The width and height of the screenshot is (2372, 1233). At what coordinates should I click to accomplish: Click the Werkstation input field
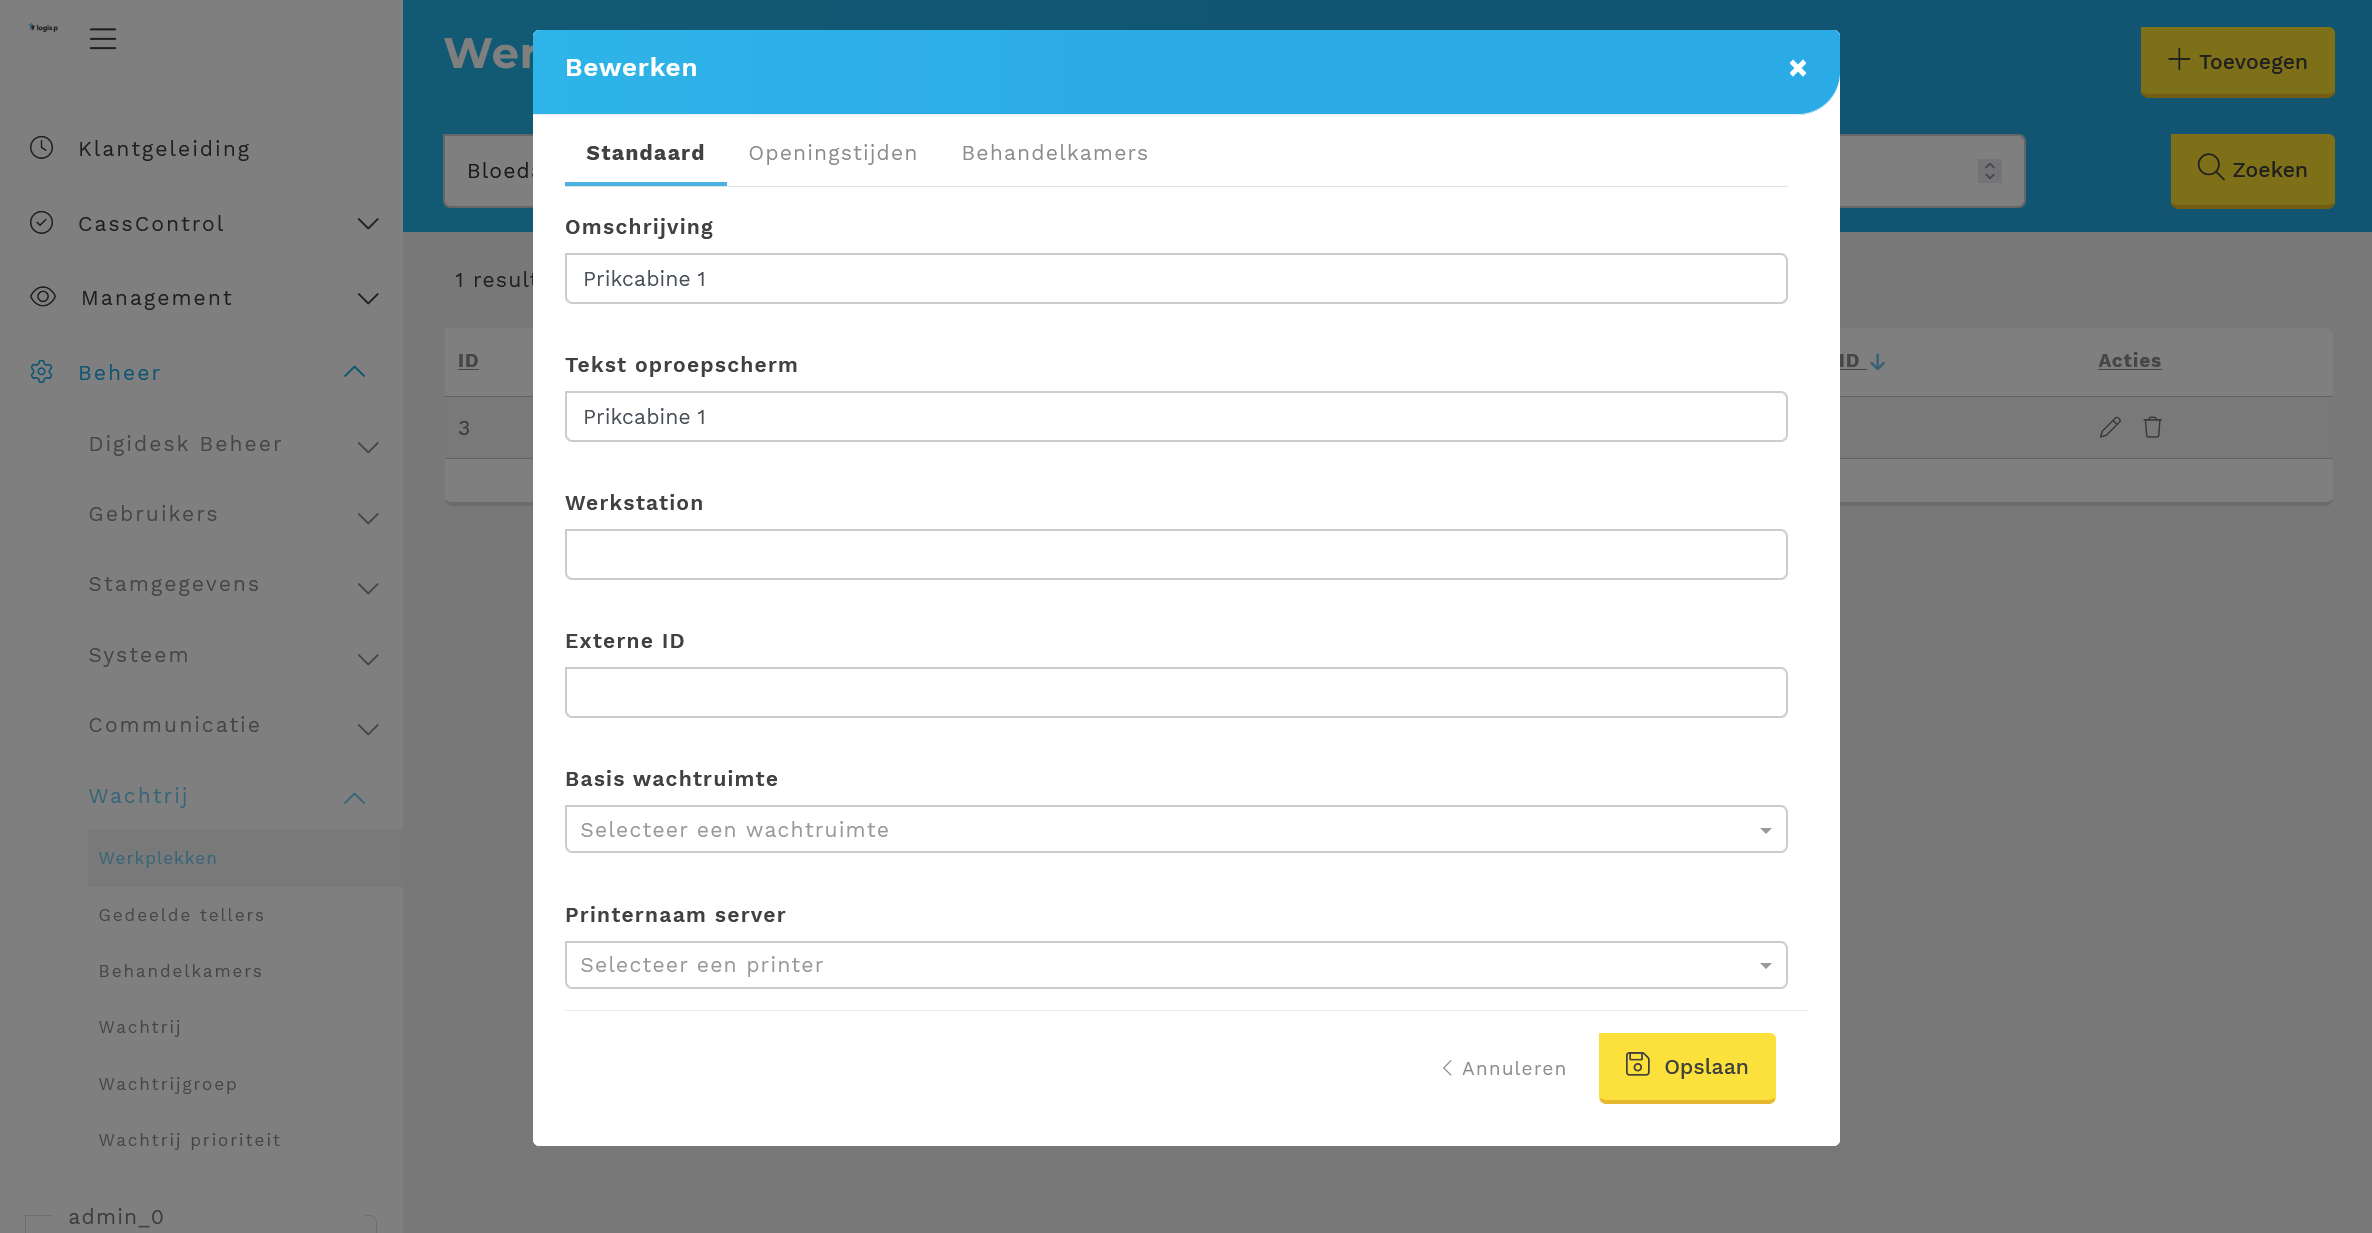1175,554
